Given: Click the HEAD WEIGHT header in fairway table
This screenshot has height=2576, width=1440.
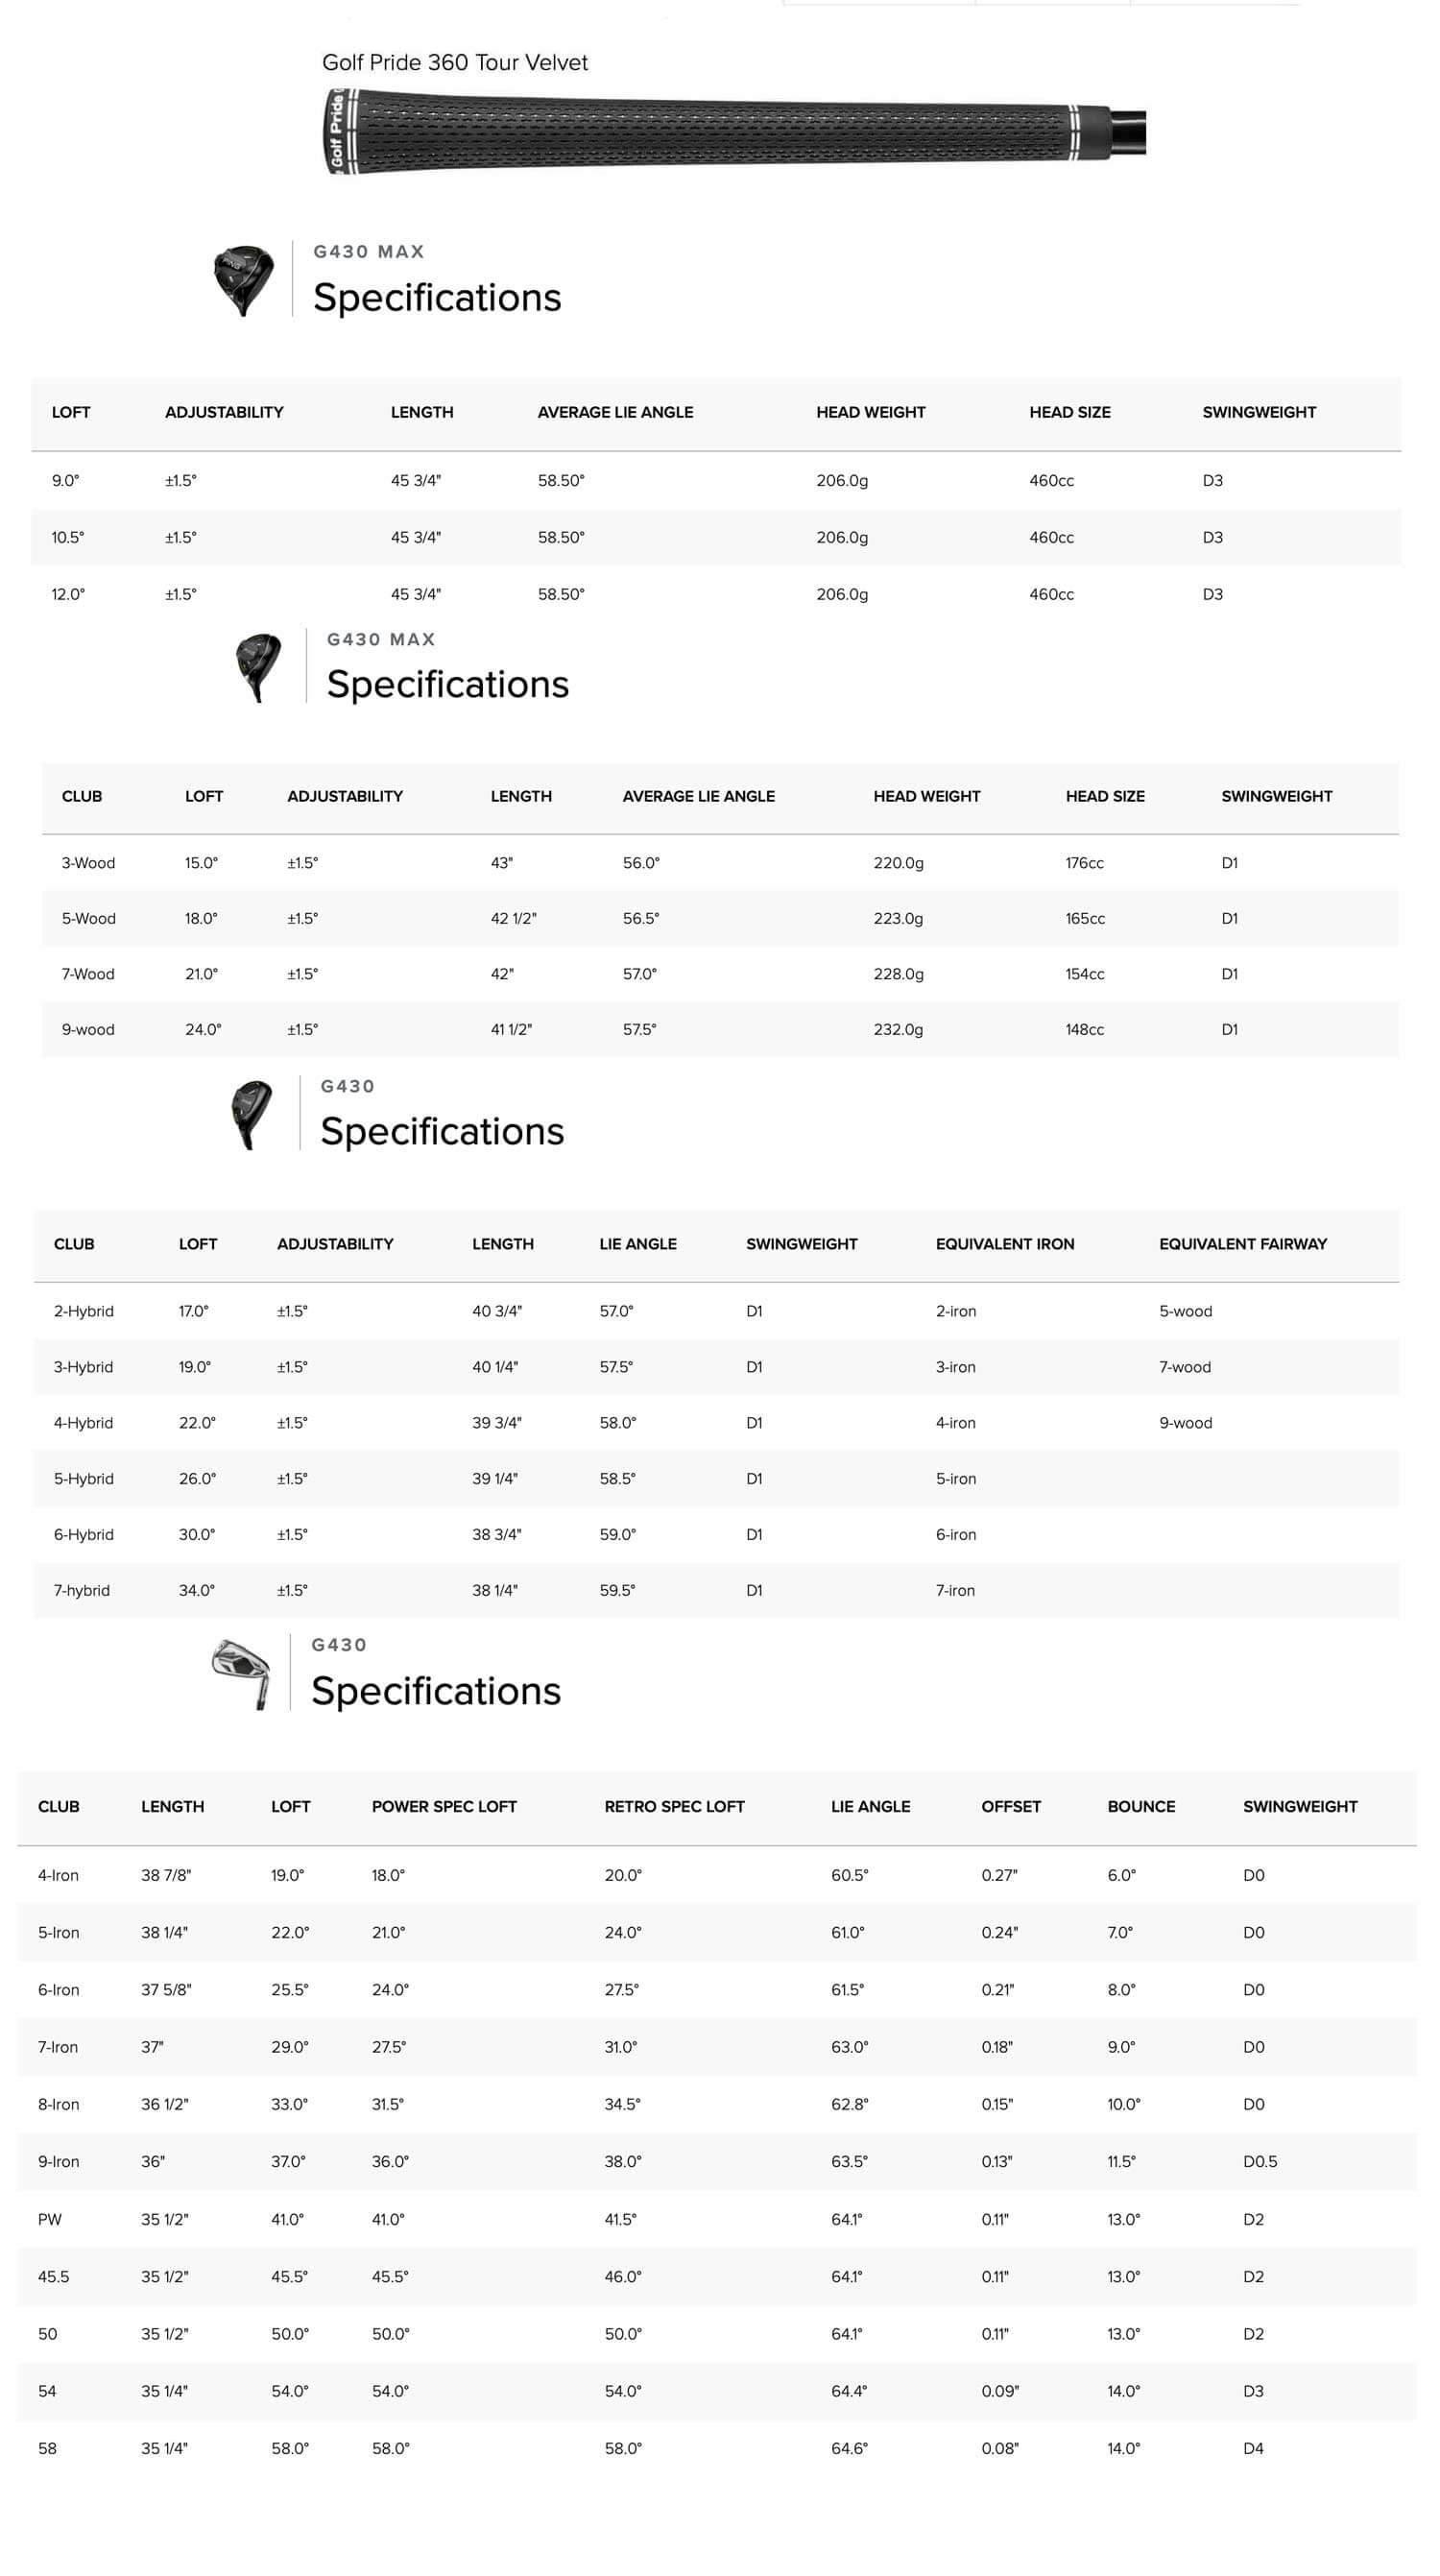Looking at the screenshot, I should pyautogui.click(x=926, y=796).
